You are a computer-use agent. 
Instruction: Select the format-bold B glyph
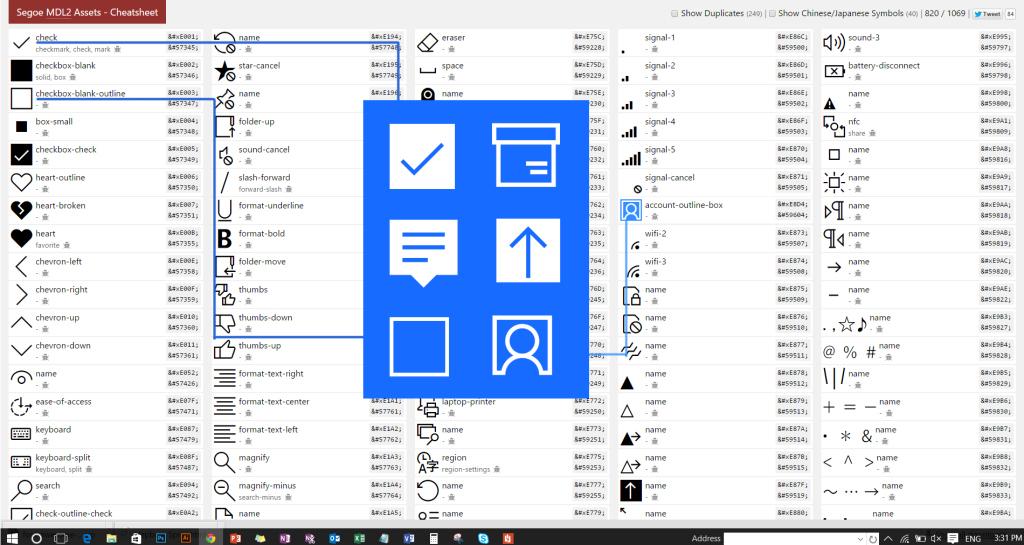[x=224, y=239]
